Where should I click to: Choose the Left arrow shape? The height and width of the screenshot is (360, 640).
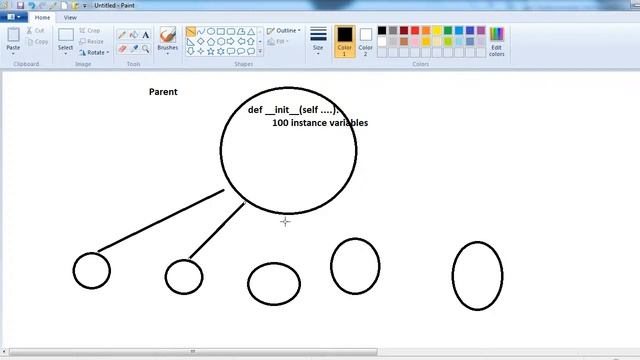(241, 42)
